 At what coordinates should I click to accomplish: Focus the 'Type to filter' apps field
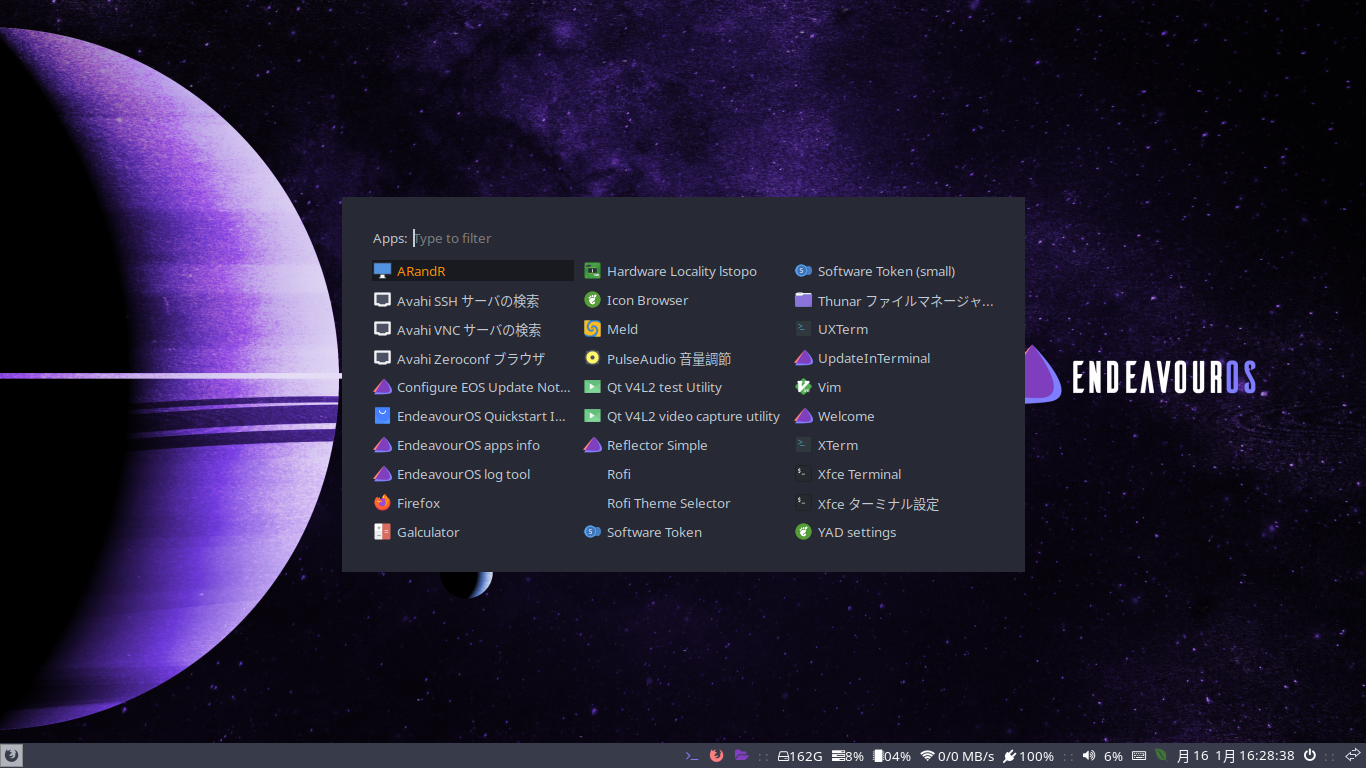(x=704, y=238)
